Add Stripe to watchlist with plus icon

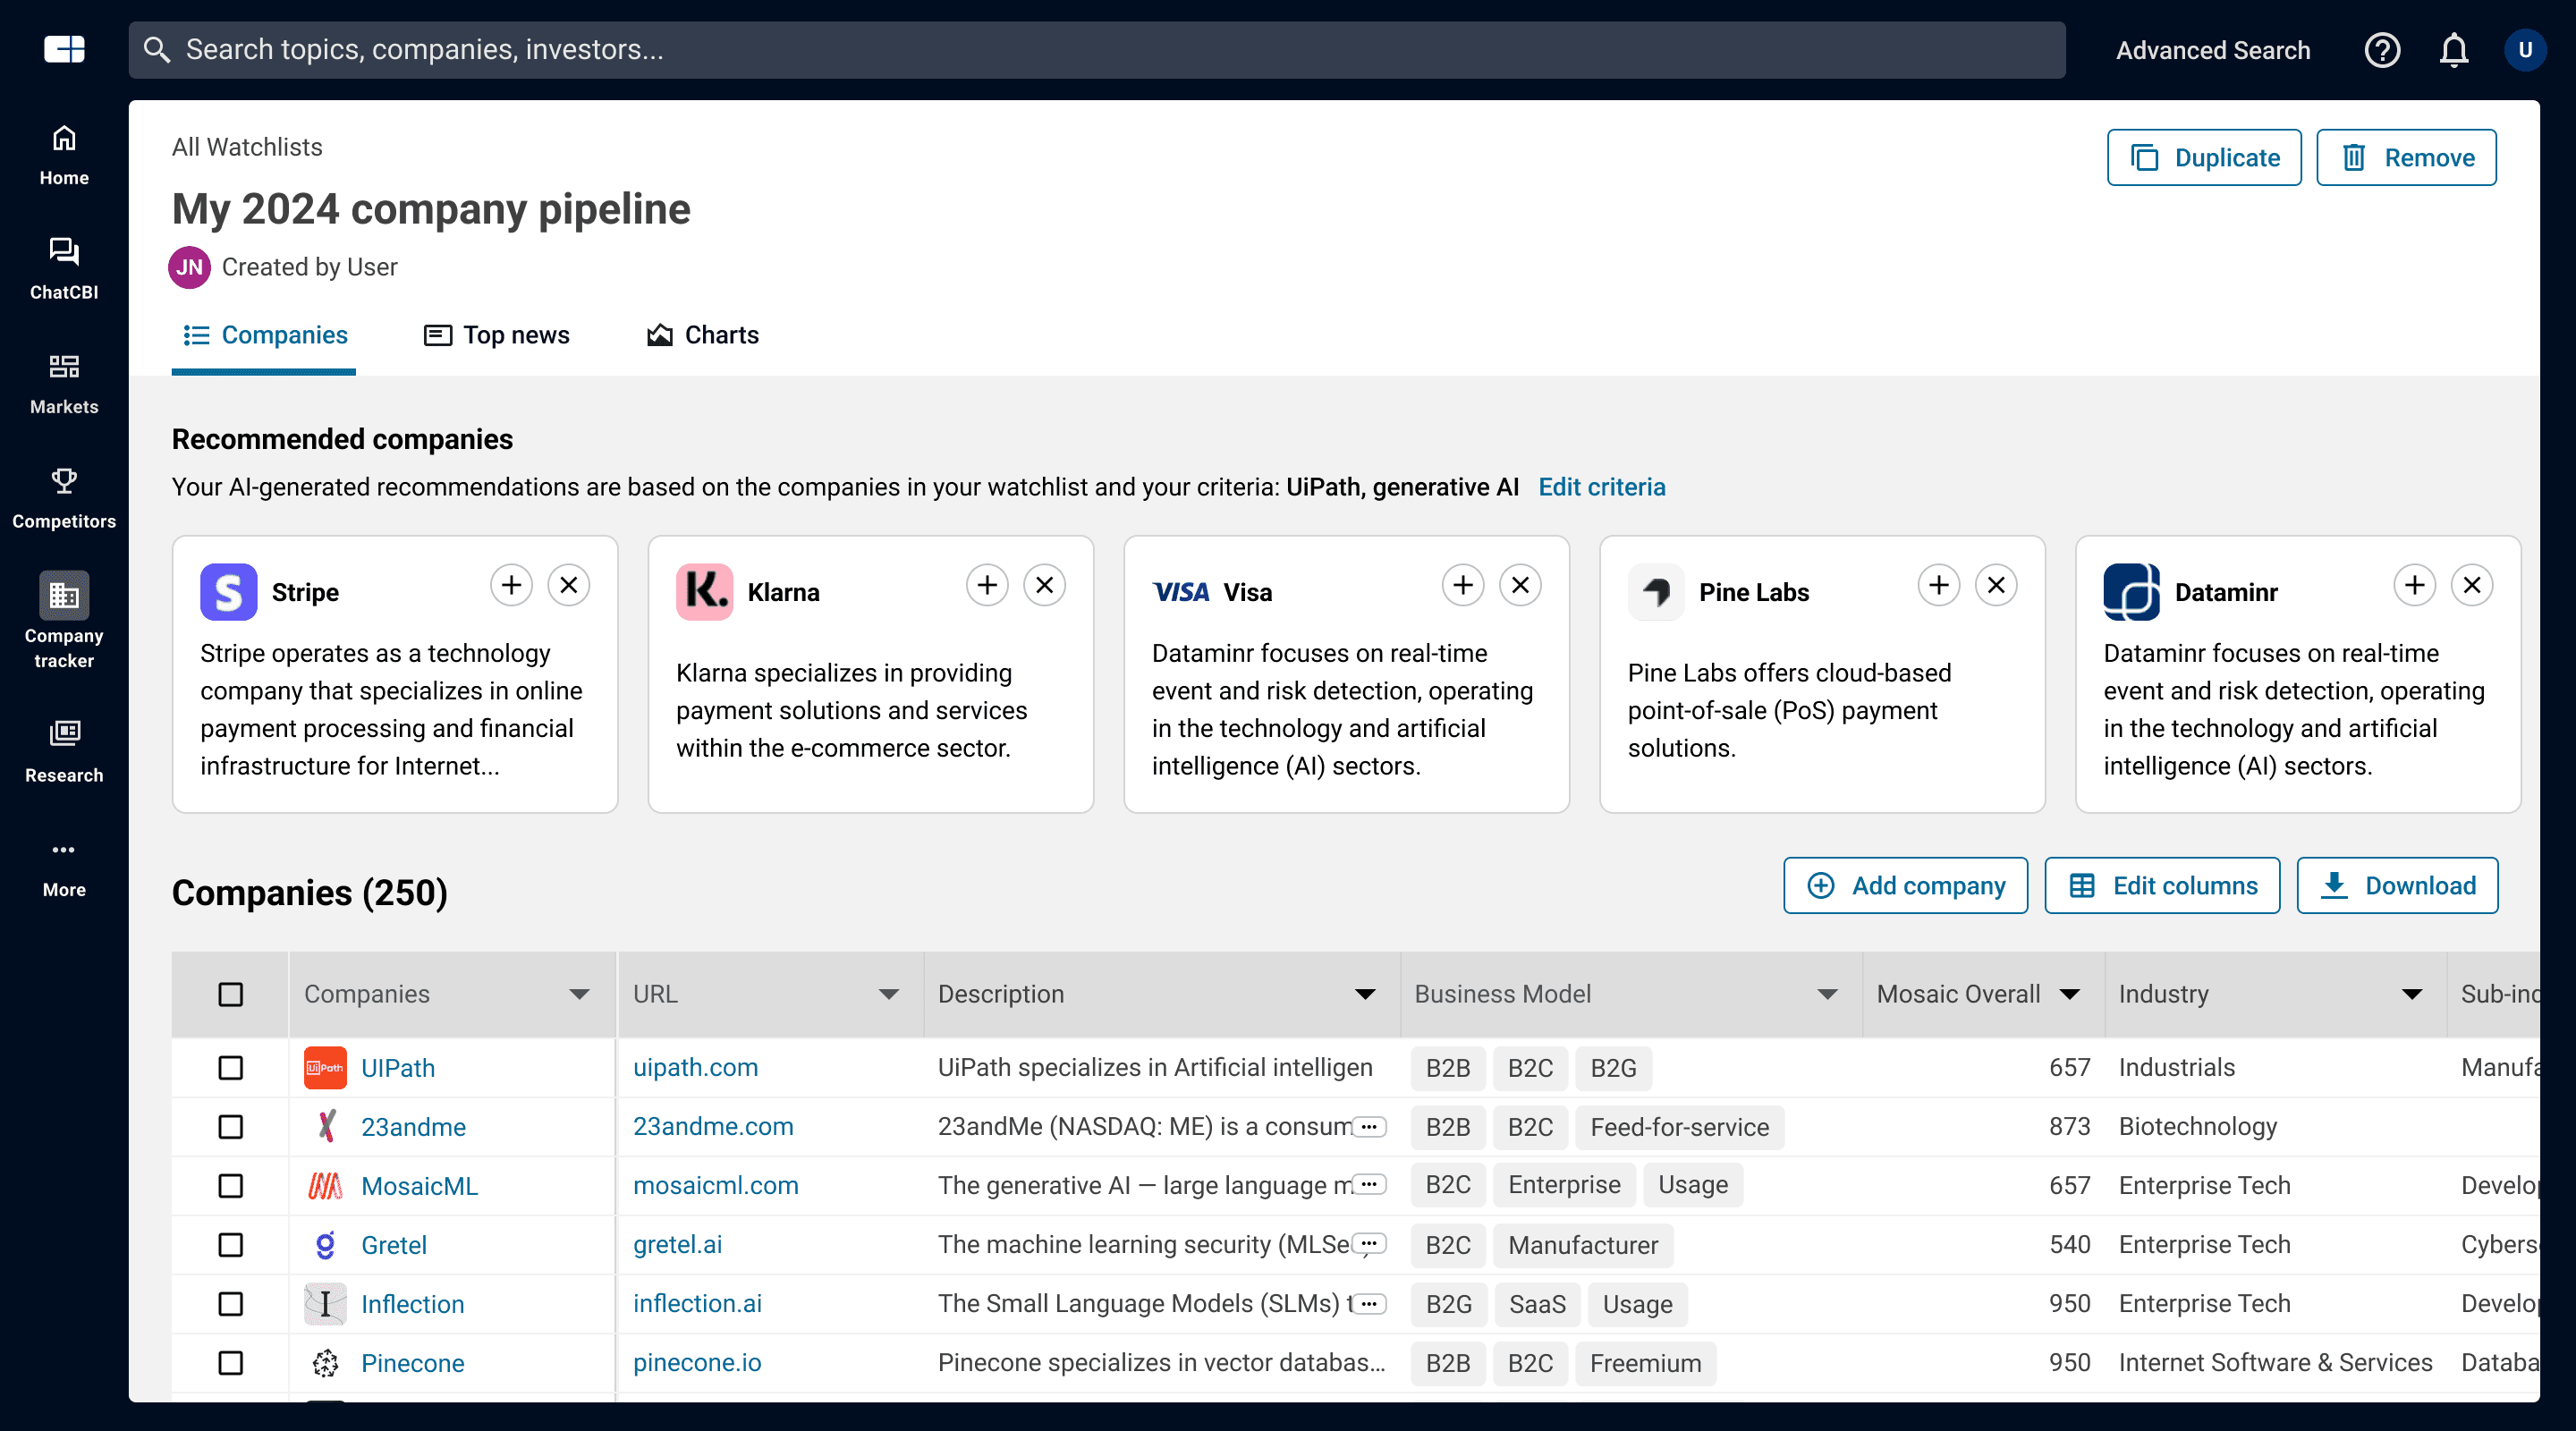tap(511, 585)
